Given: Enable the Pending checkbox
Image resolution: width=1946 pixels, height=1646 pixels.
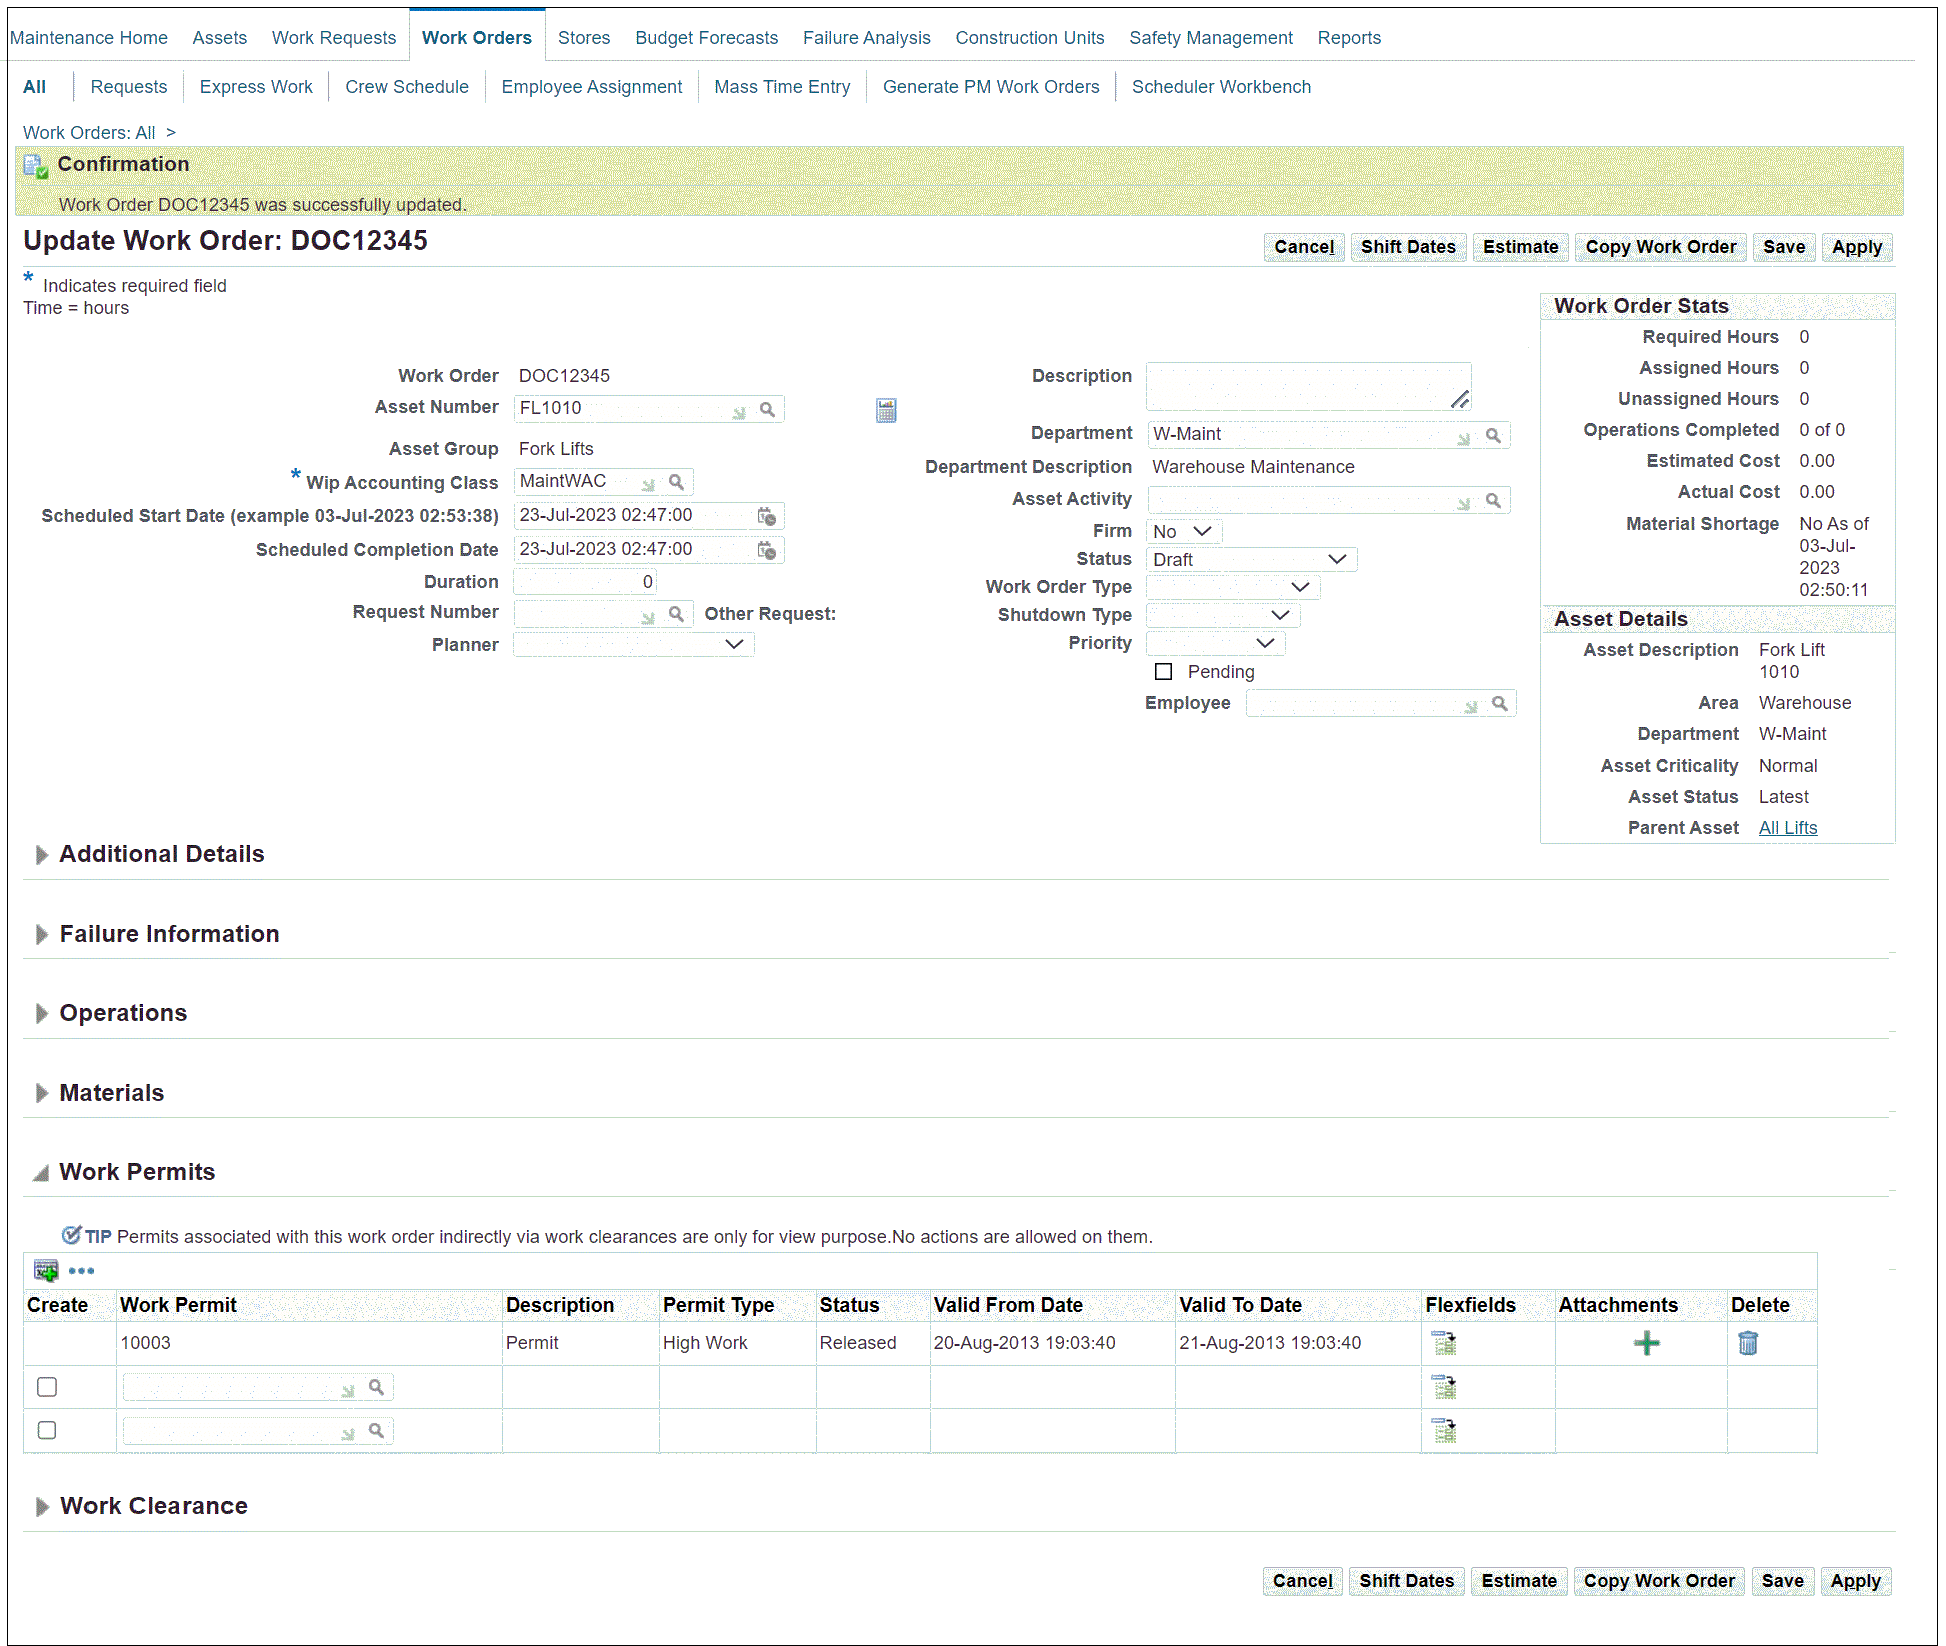Looking at the screenshot, I should coord(1163,672).
